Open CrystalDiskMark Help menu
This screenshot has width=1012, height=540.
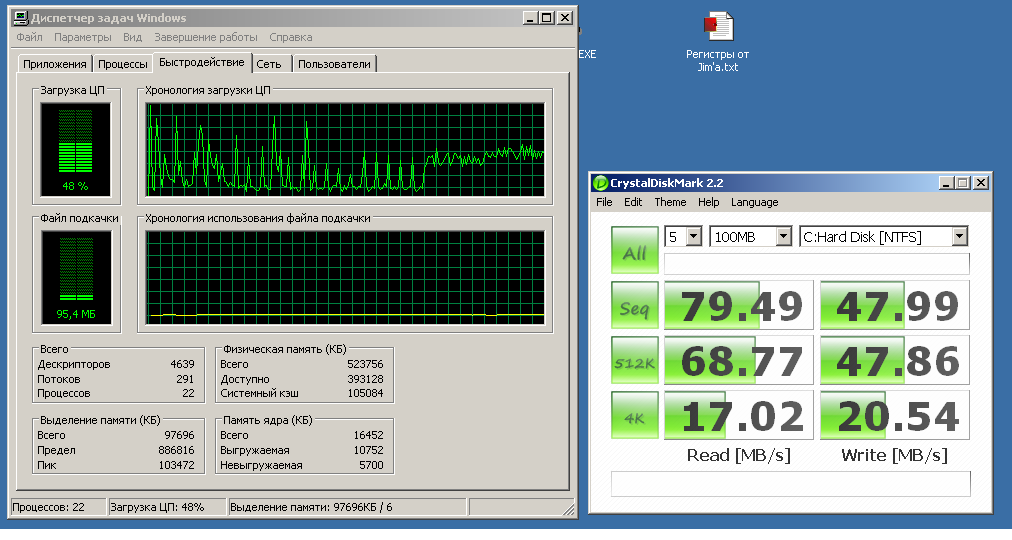point(708,202)
